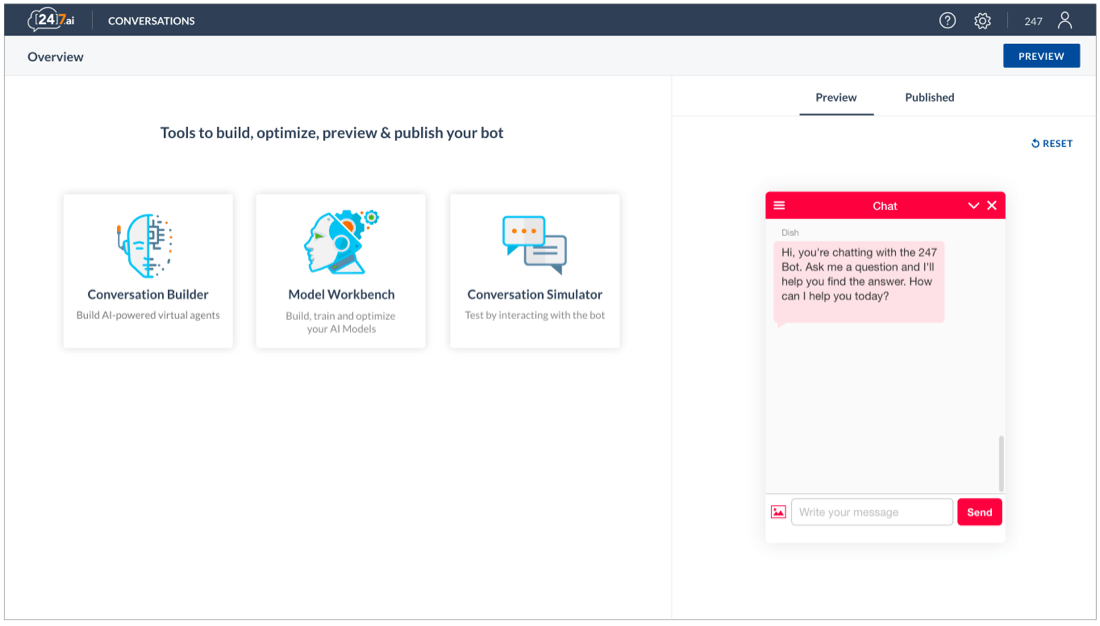Click the bot greeting message bubble
Viewport: 1100px width, 626px height.
(859, 282)
